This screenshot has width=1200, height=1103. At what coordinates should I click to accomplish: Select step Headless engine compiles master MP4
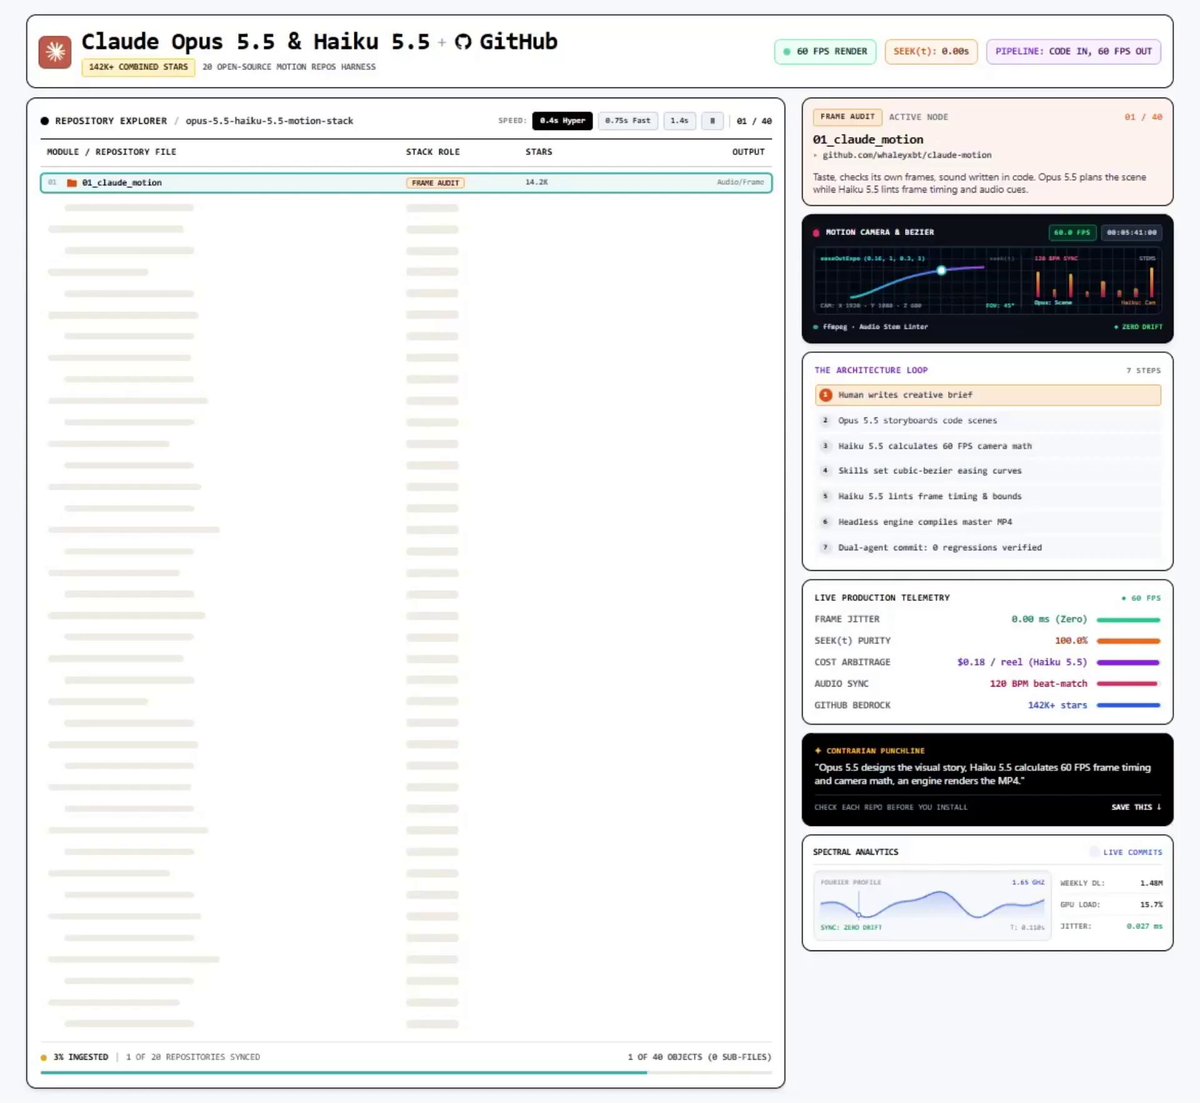[x=988, y=522]
